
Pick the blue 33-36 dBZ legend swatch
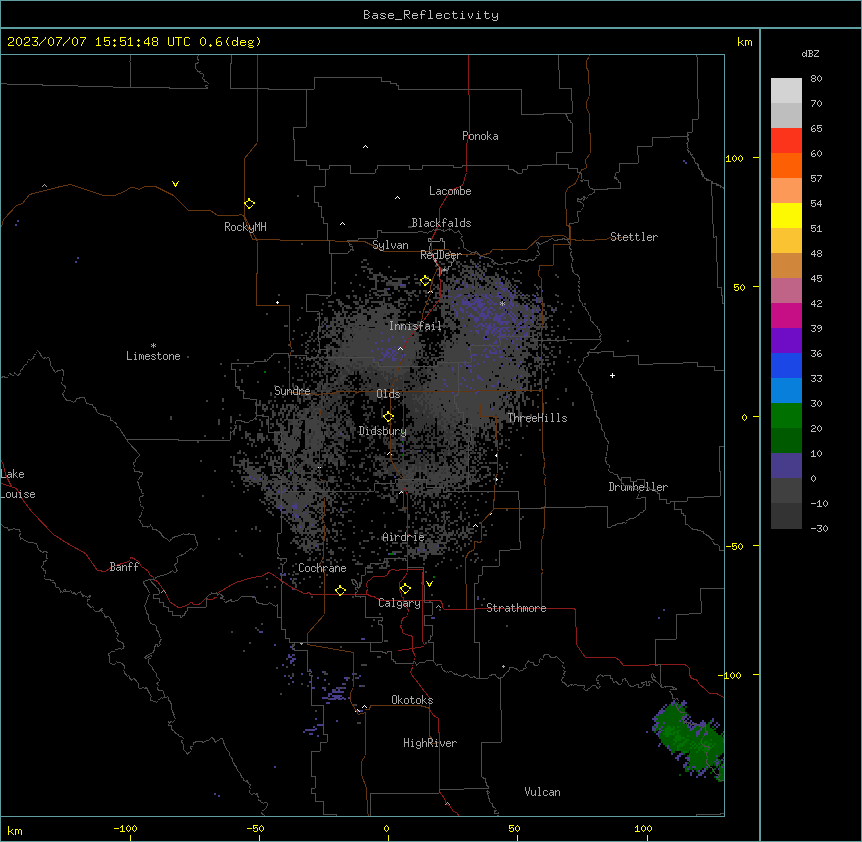[x=786, y=365]
